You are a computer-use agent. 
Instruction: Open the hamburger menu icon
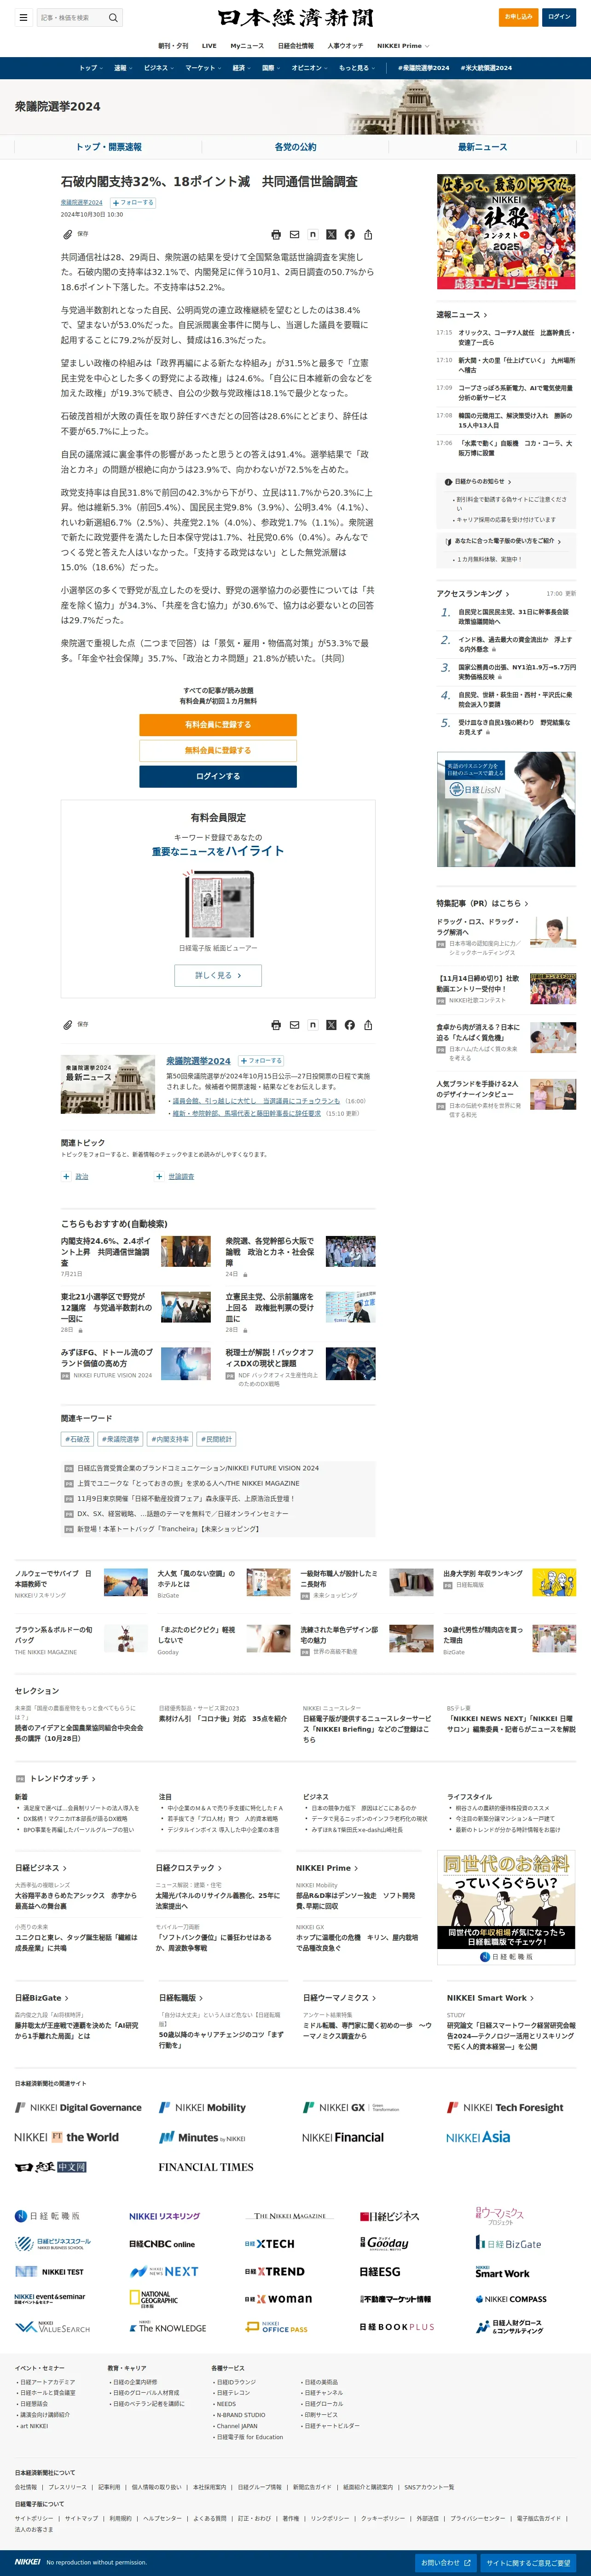(x=23, y=17)
